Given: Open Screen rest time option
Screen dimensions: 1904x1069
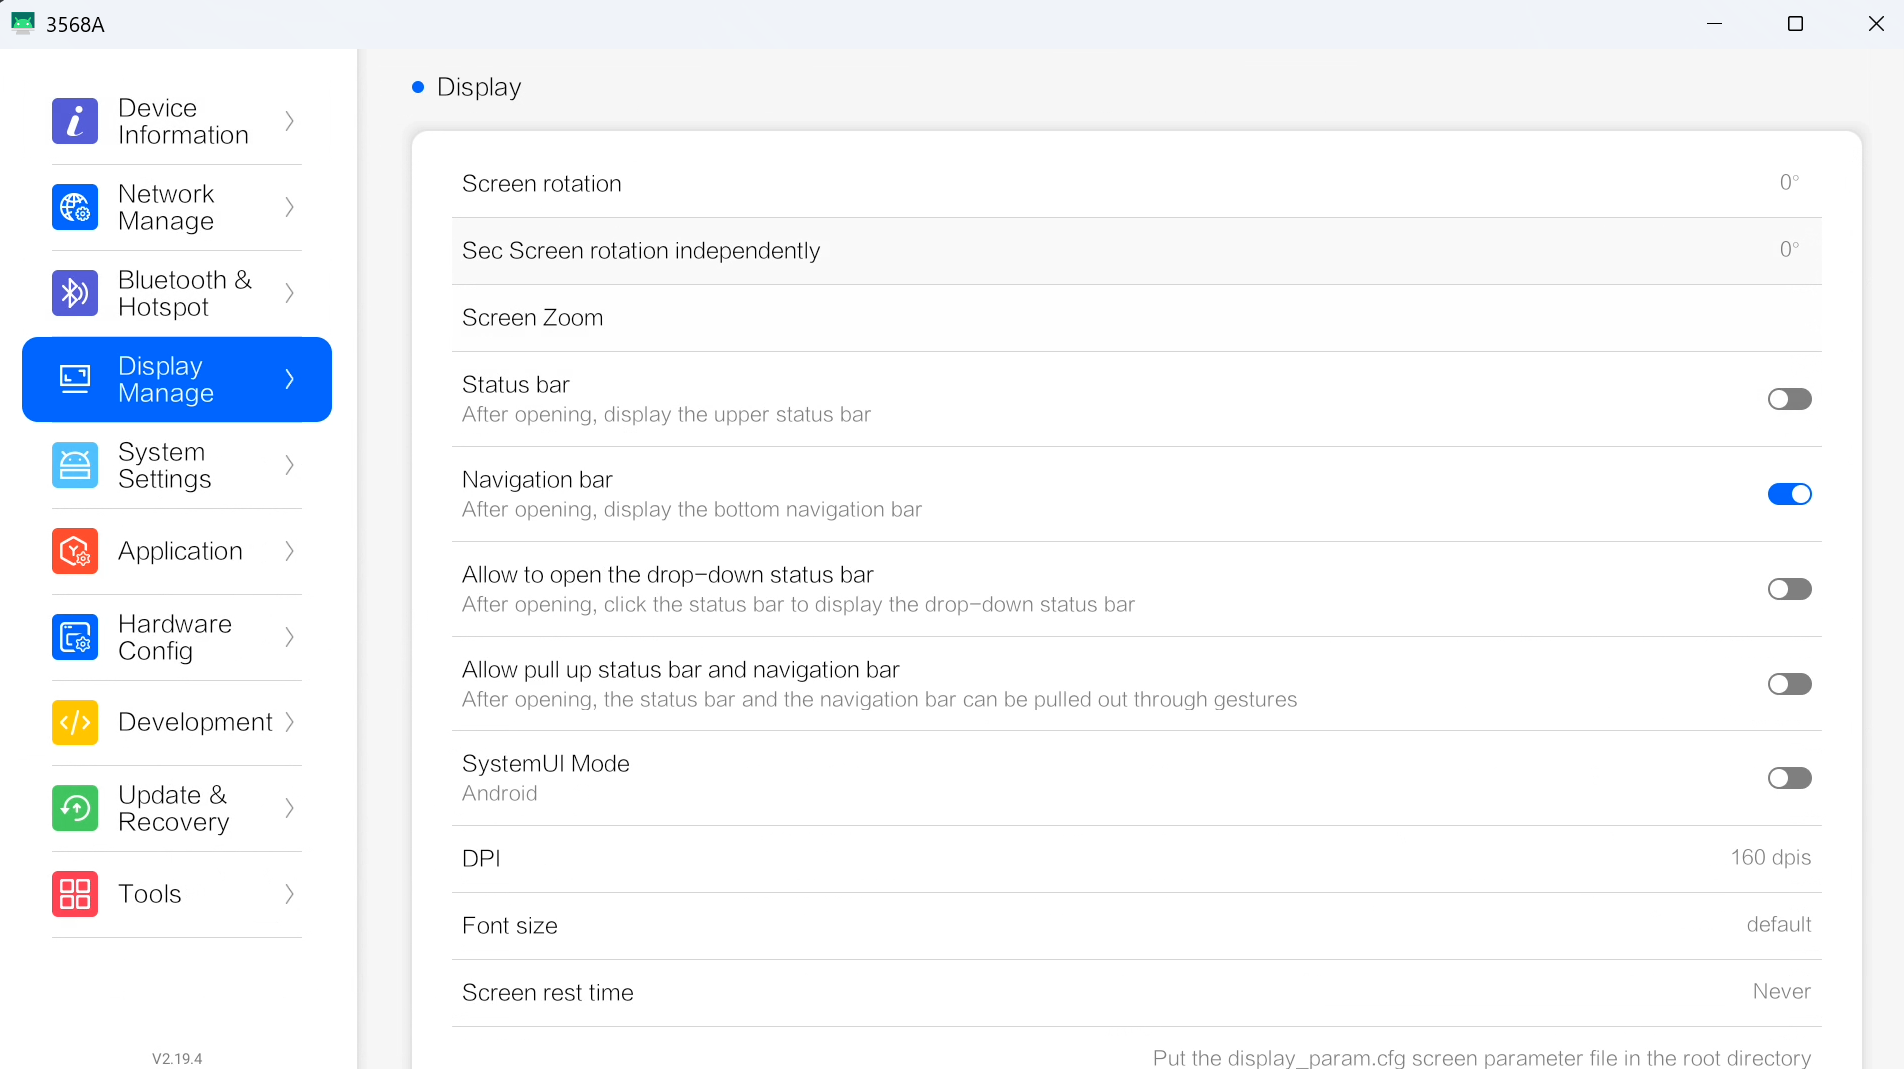Looking at the screenshot, I should tap(1136, 992).
